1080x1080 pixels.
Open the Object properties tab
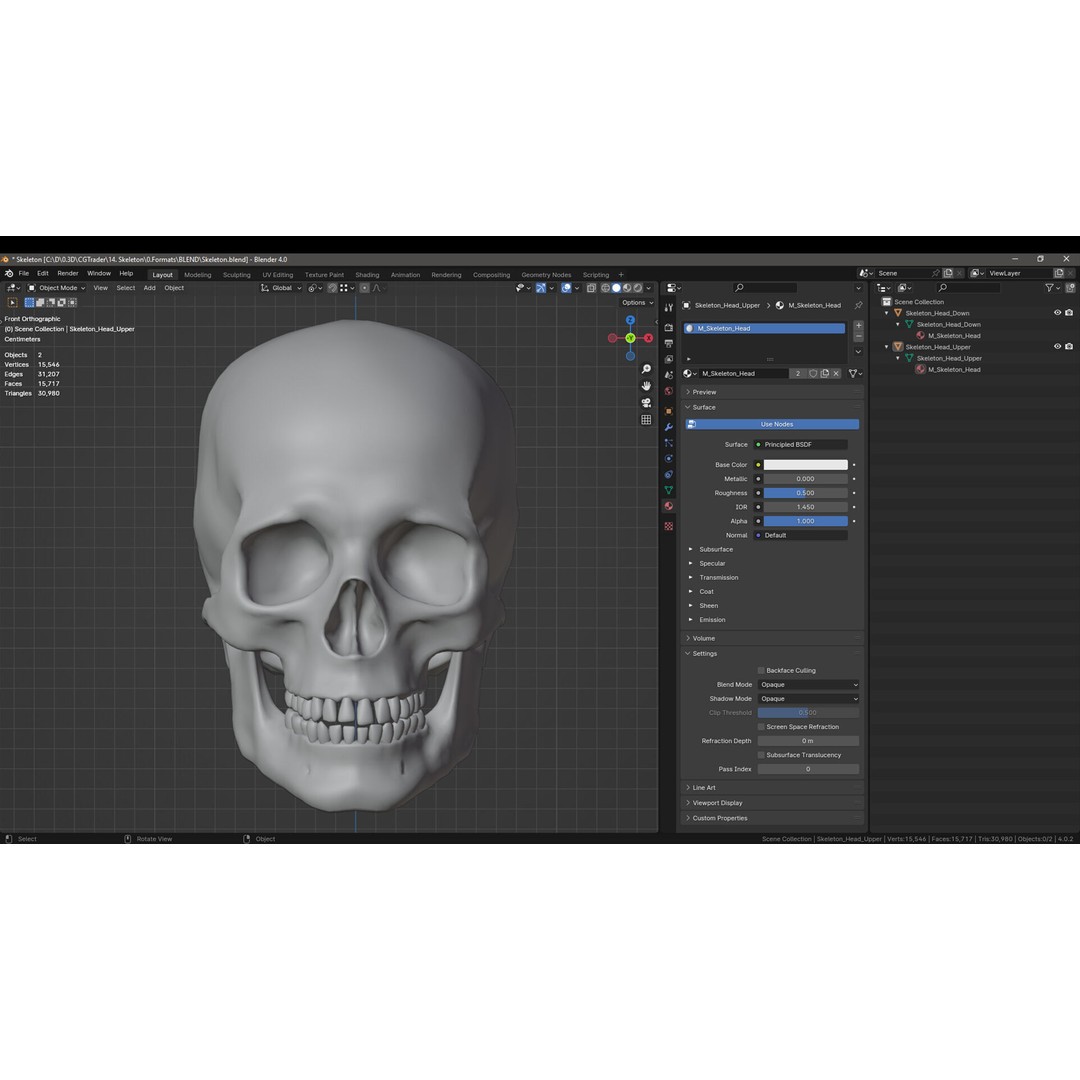click(668, 411)
